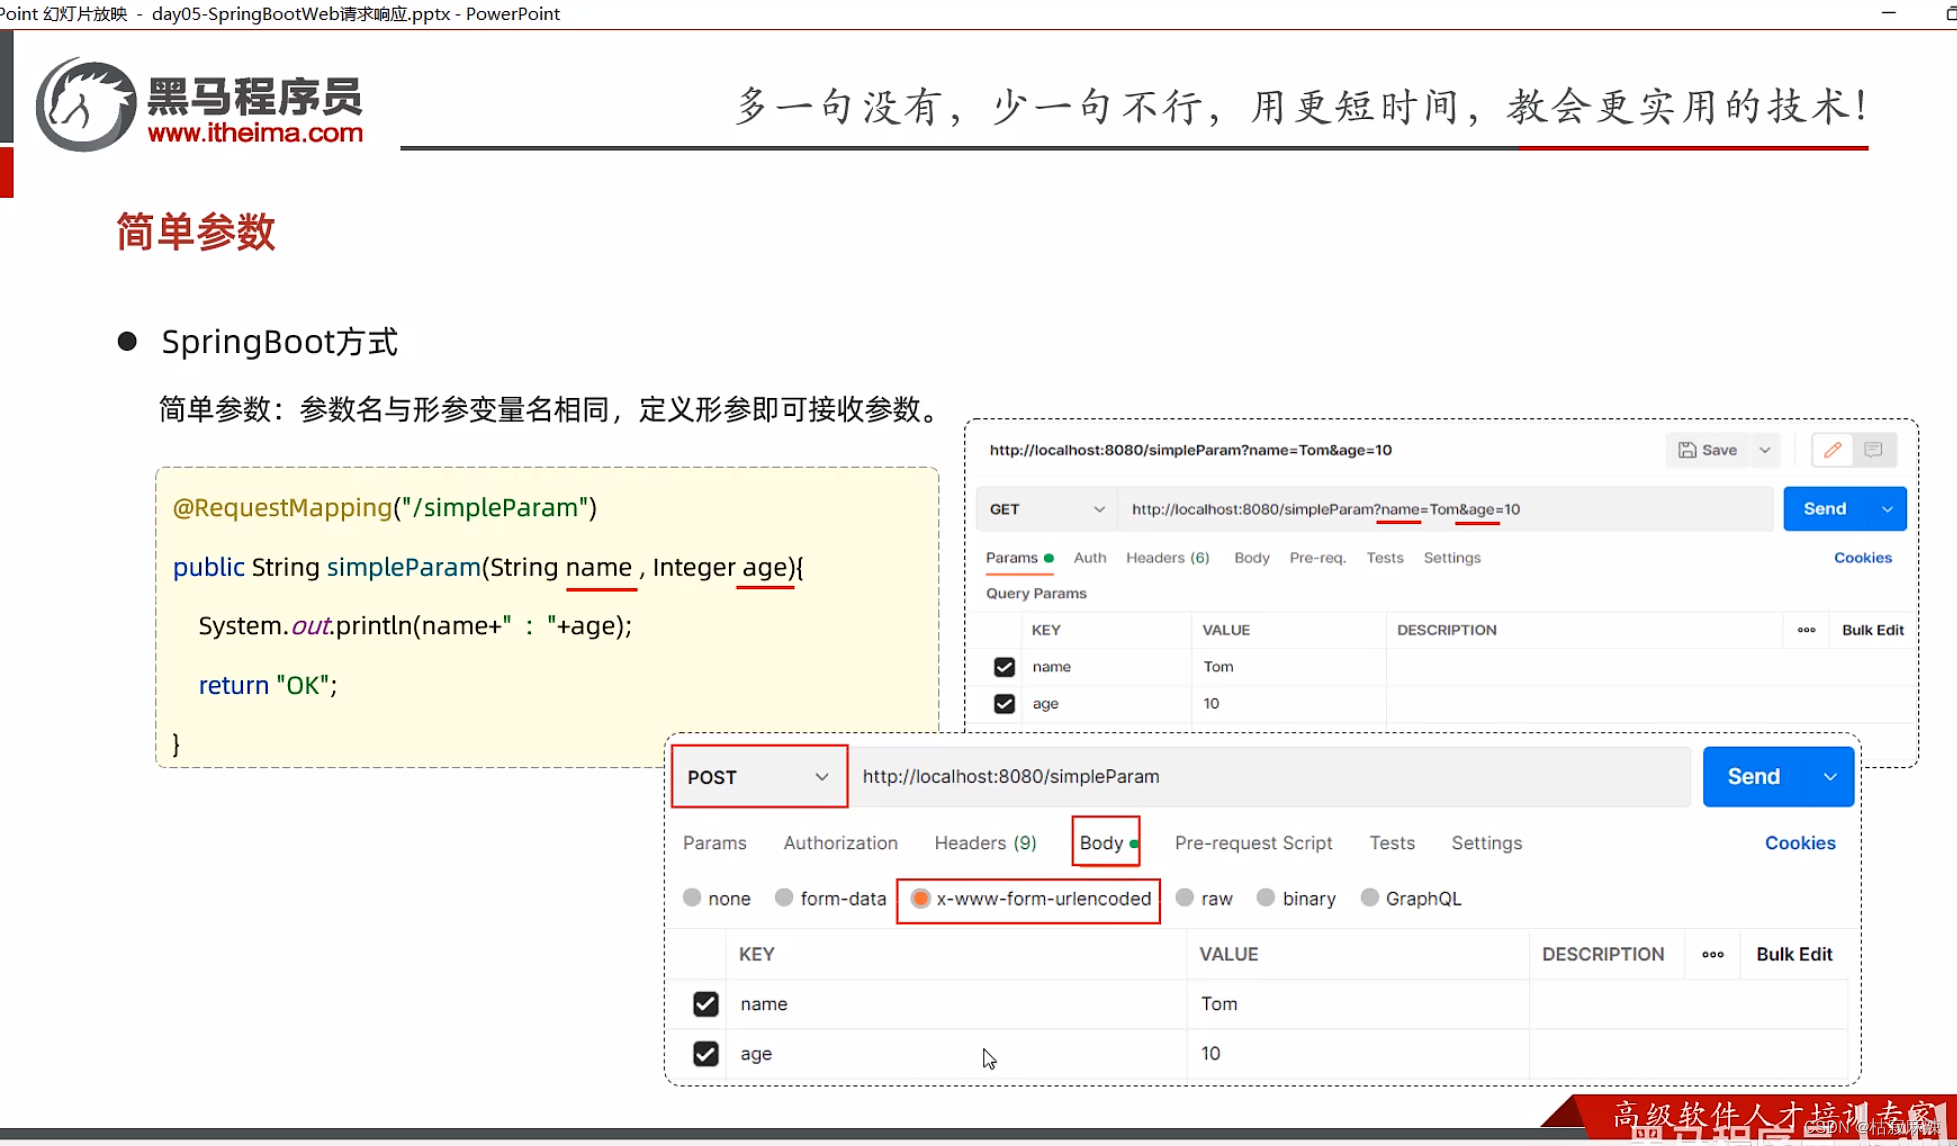Screen dimensions: 1957x1146
Task: Open the comments icon next to the edit pencil
Action: [x=1874, y=450]
